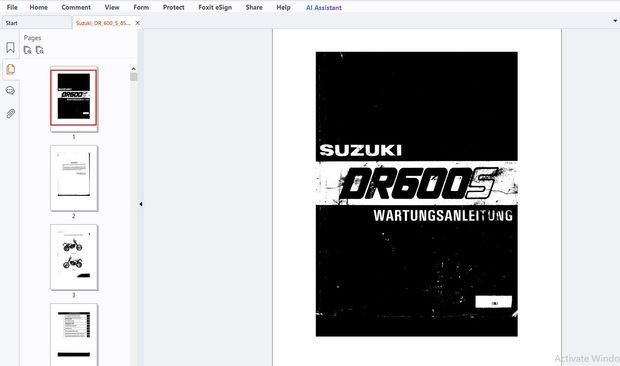
Task: Click the SUZUKI text on the cover page
Action: pyautogui.click(x=360, y=150)
